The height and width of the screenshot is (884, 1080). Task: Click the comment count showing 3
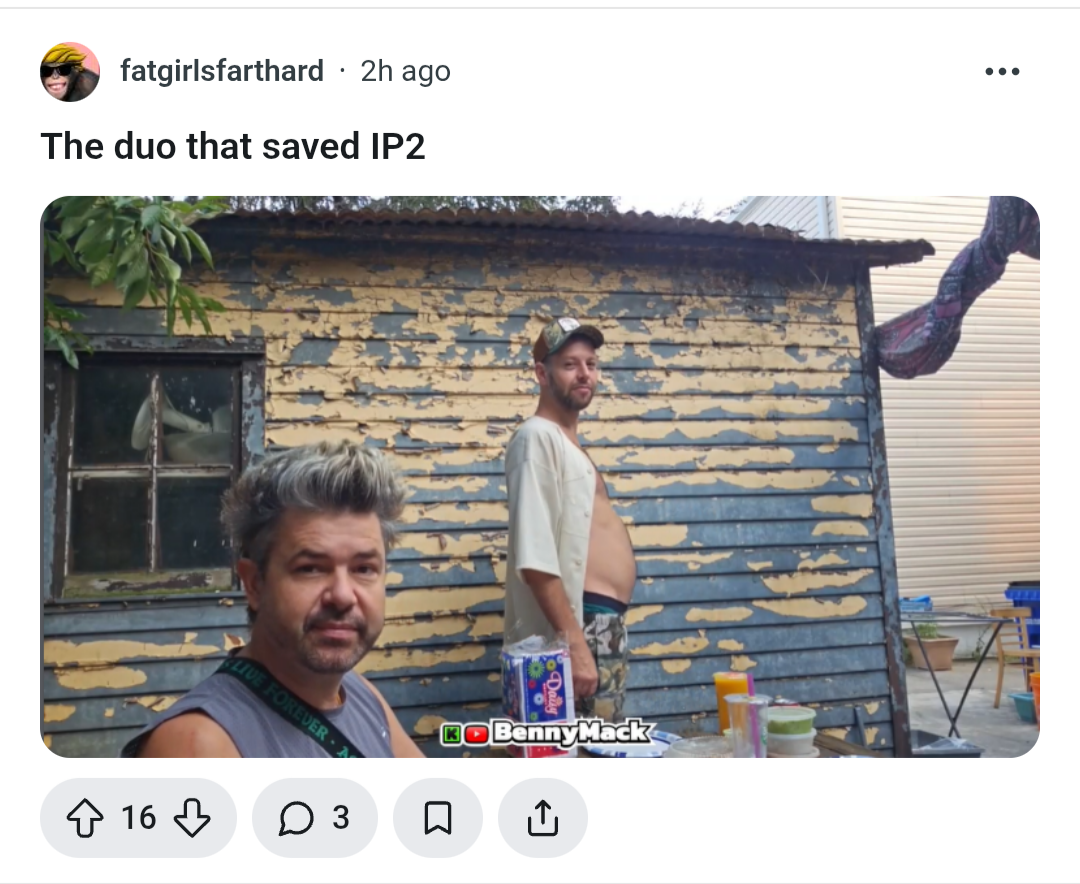pos(341,818)
